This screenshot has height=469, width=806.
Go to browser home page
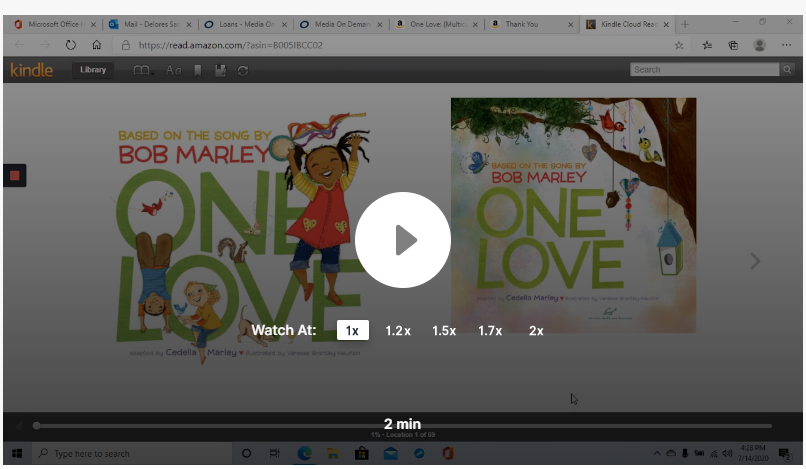tap(97, 45)
